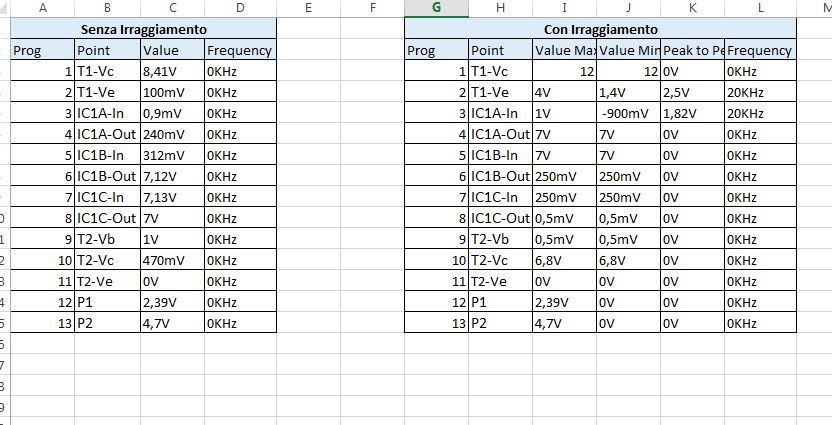Click the cell showing 1,82V
832x425 pixels.
click(x=693, y=114)
